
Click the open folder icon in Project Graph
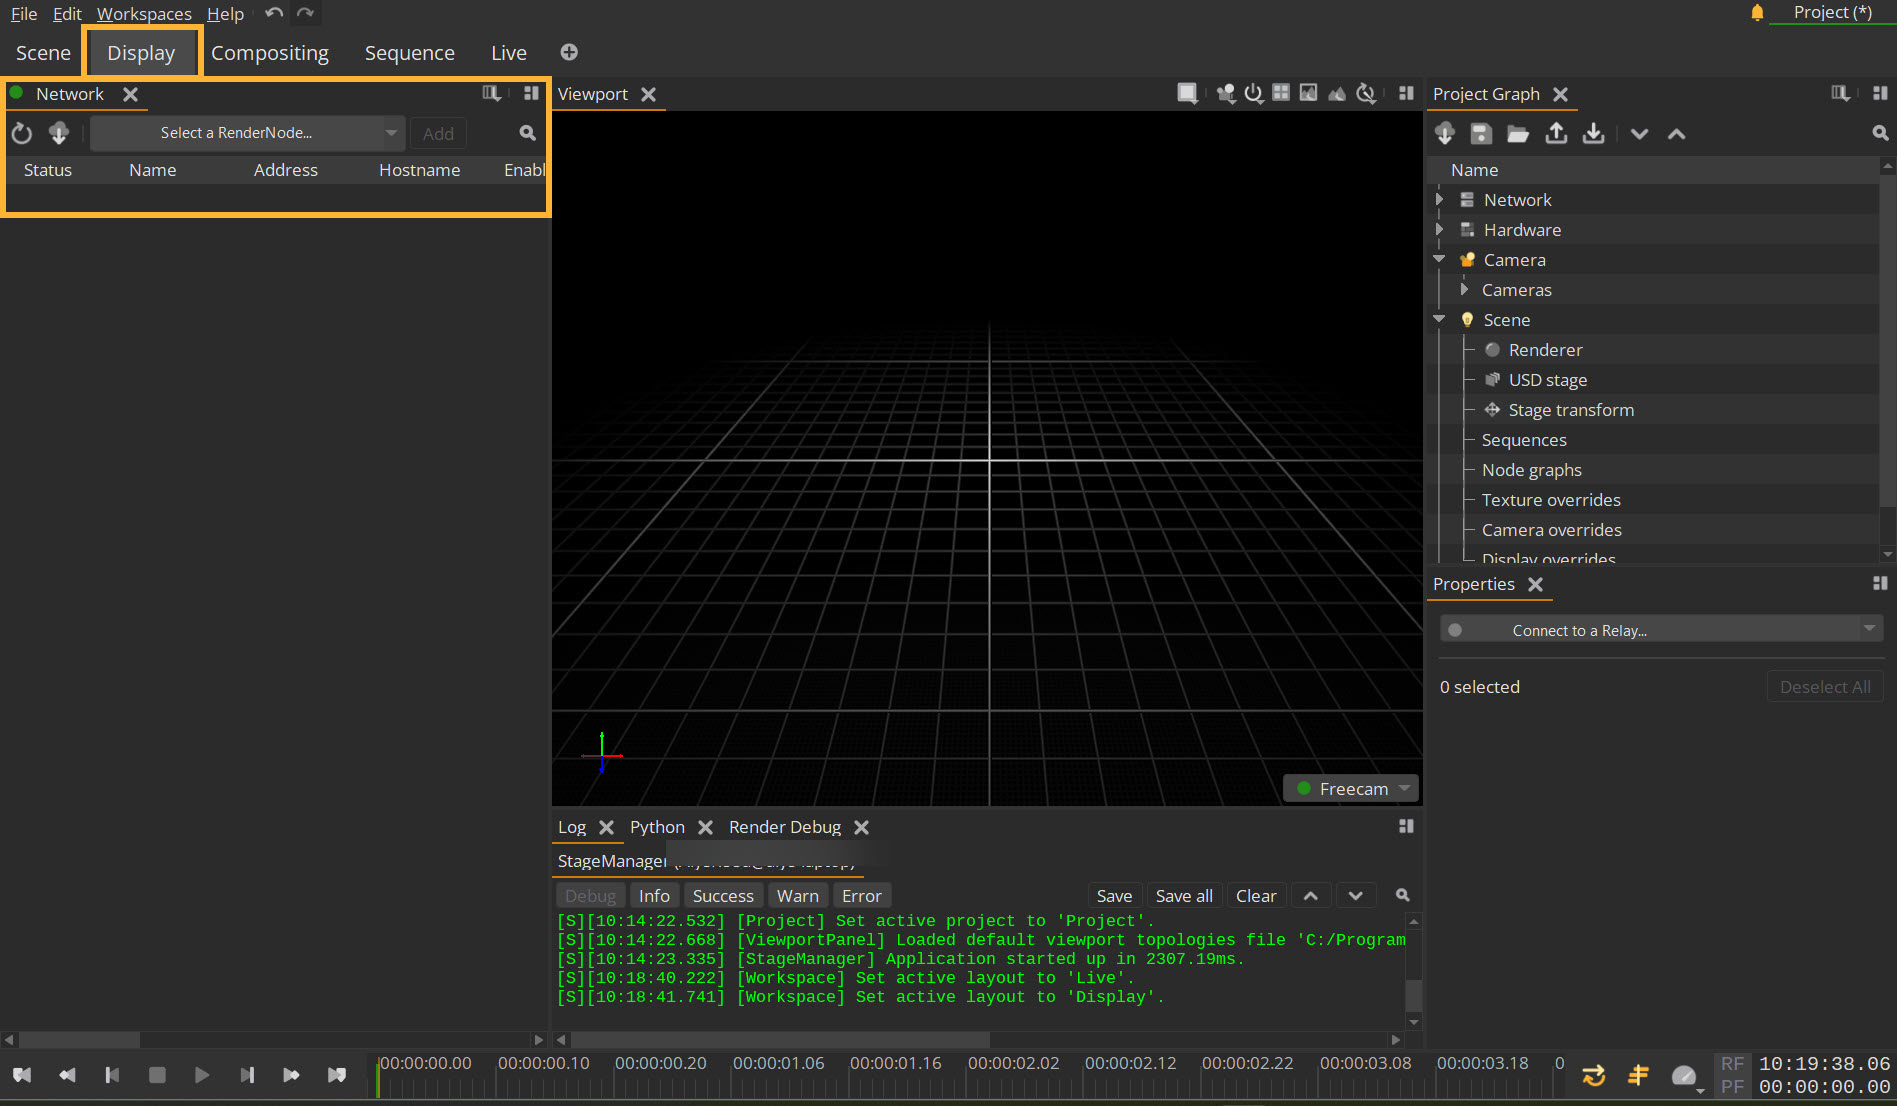1518,133
